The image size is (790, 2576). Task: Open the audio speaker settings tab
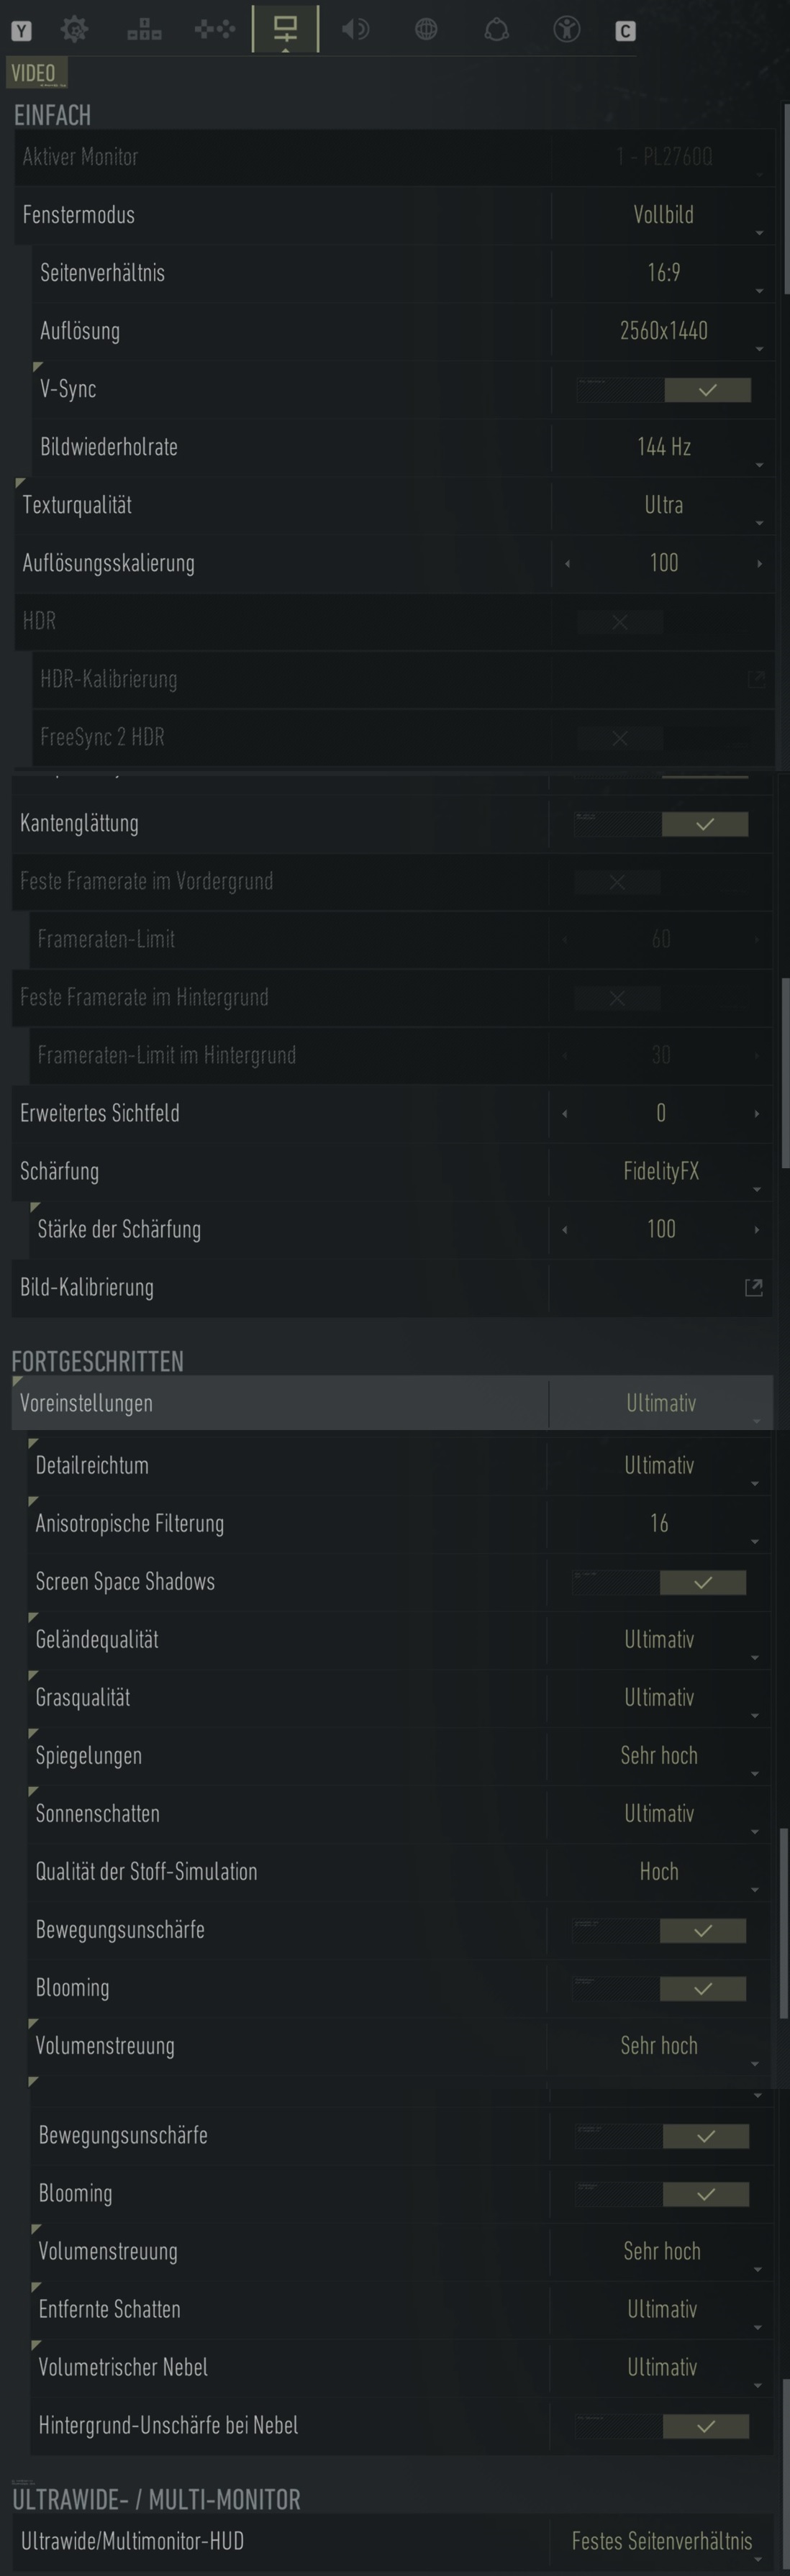355,30
